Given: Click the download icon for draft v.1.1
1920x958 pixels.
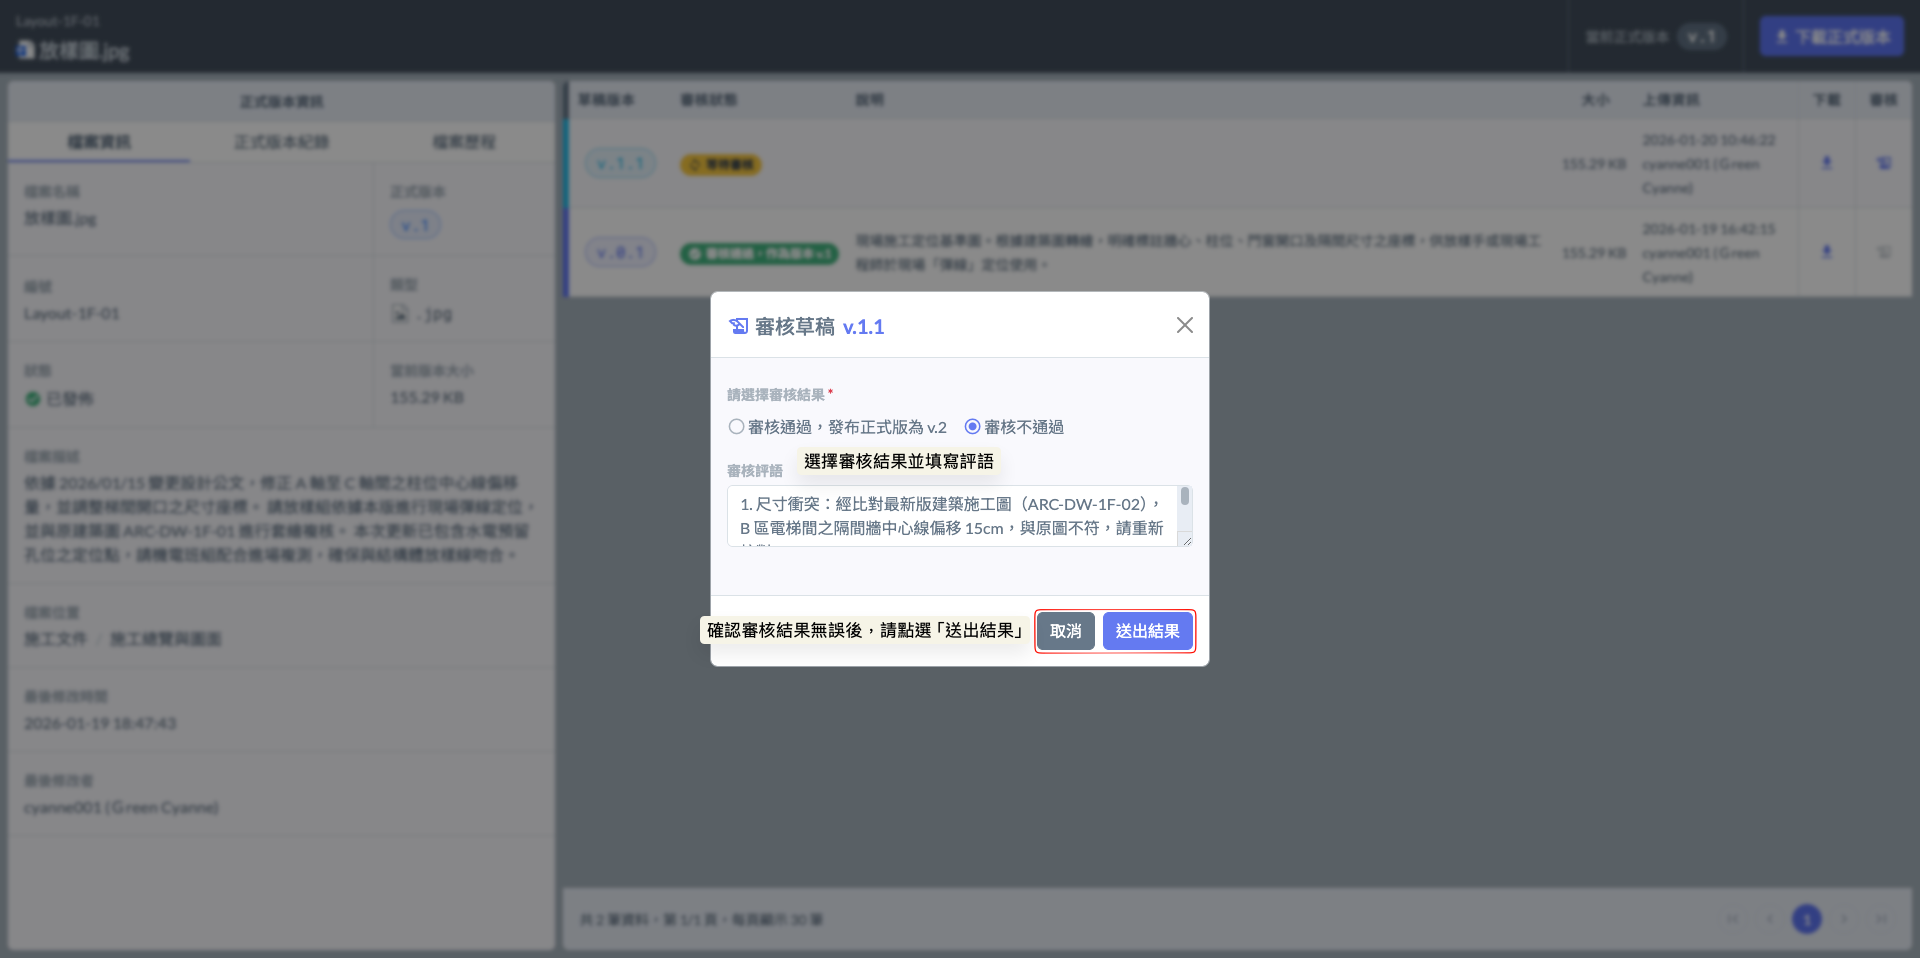Looking at the screenshot, I should pyautogui.click(x=1826, y=163).
